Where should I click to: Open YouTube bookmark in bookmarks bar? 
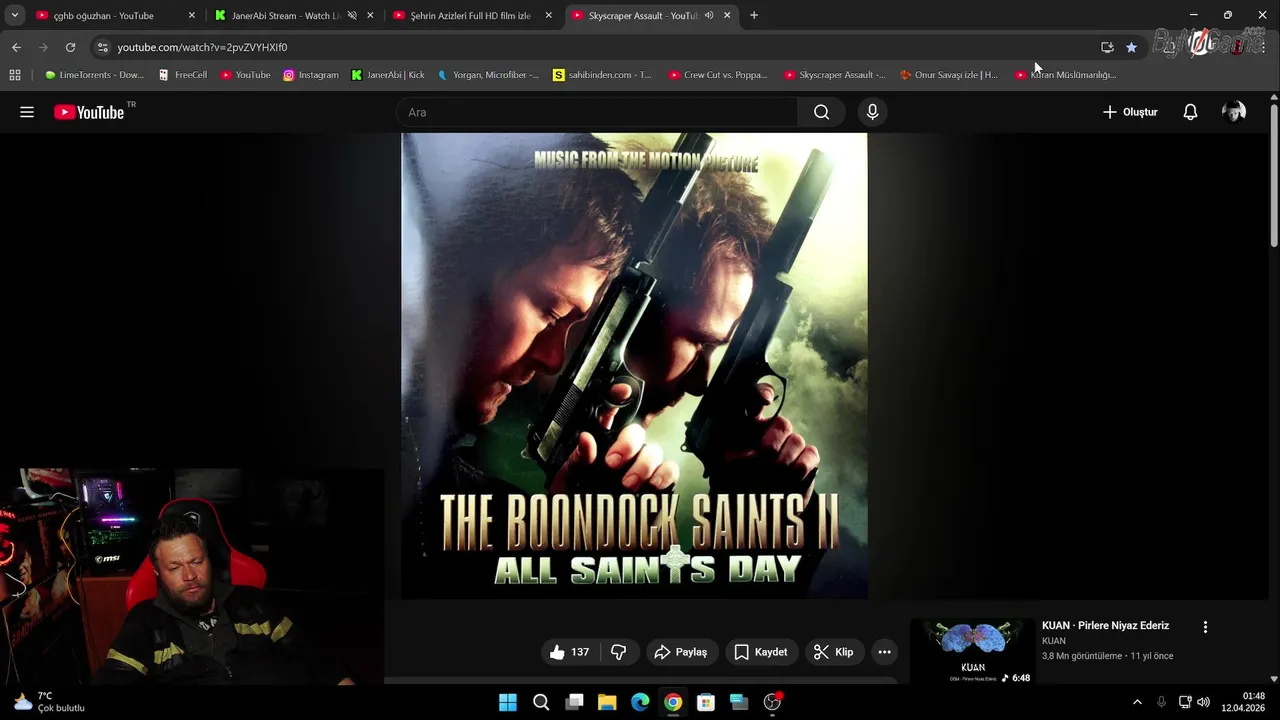pyautogui.click(x=245, y=75)
